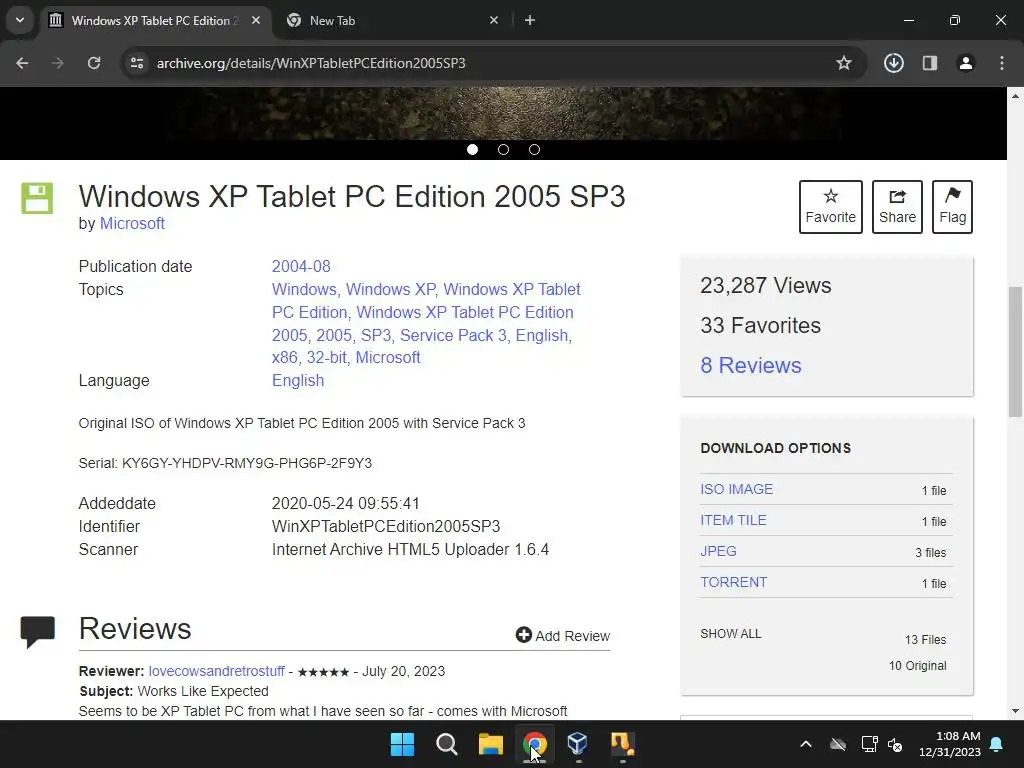Open the Service Pack 3 topic link
This screenshot has width=1024, height=768.
pyautogui.click(x=453, y=335)
